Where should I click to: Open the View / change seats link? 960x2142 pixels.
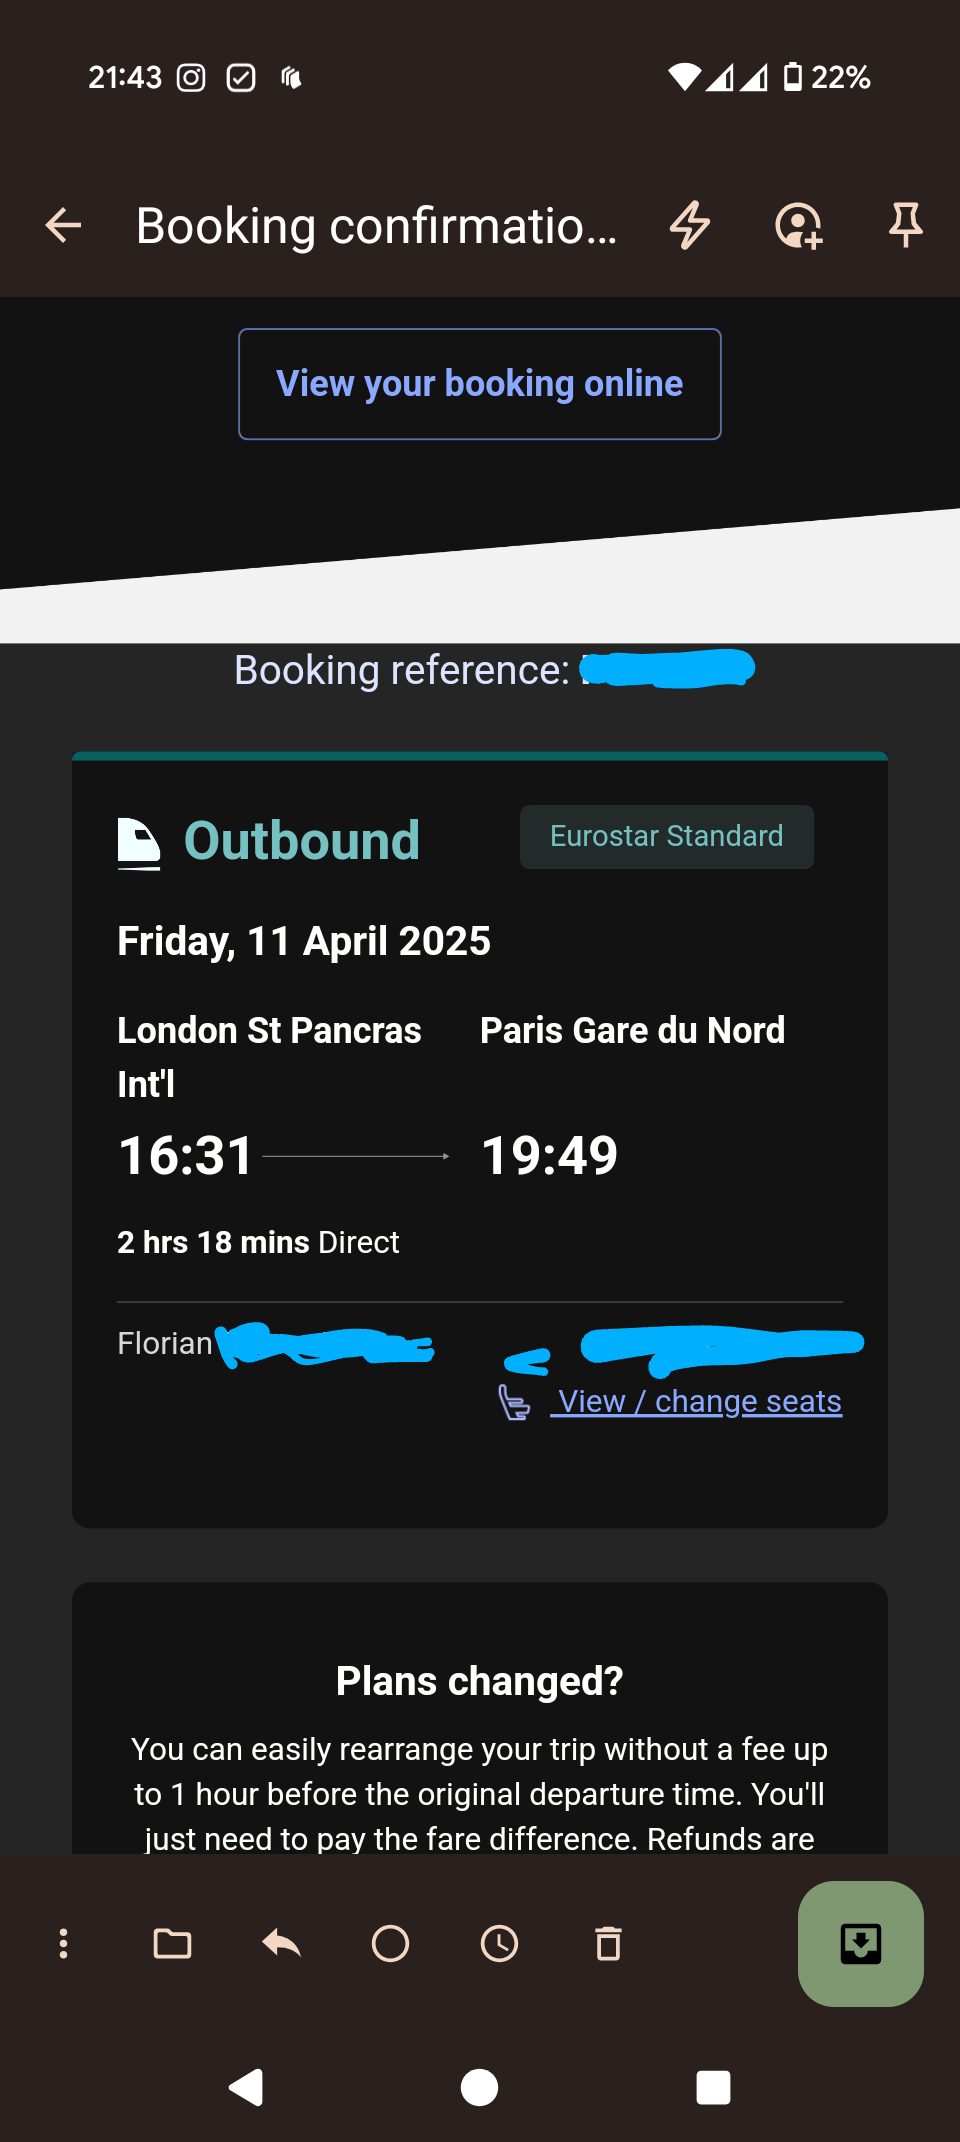pyautogui.click(x=698, y=1401)
